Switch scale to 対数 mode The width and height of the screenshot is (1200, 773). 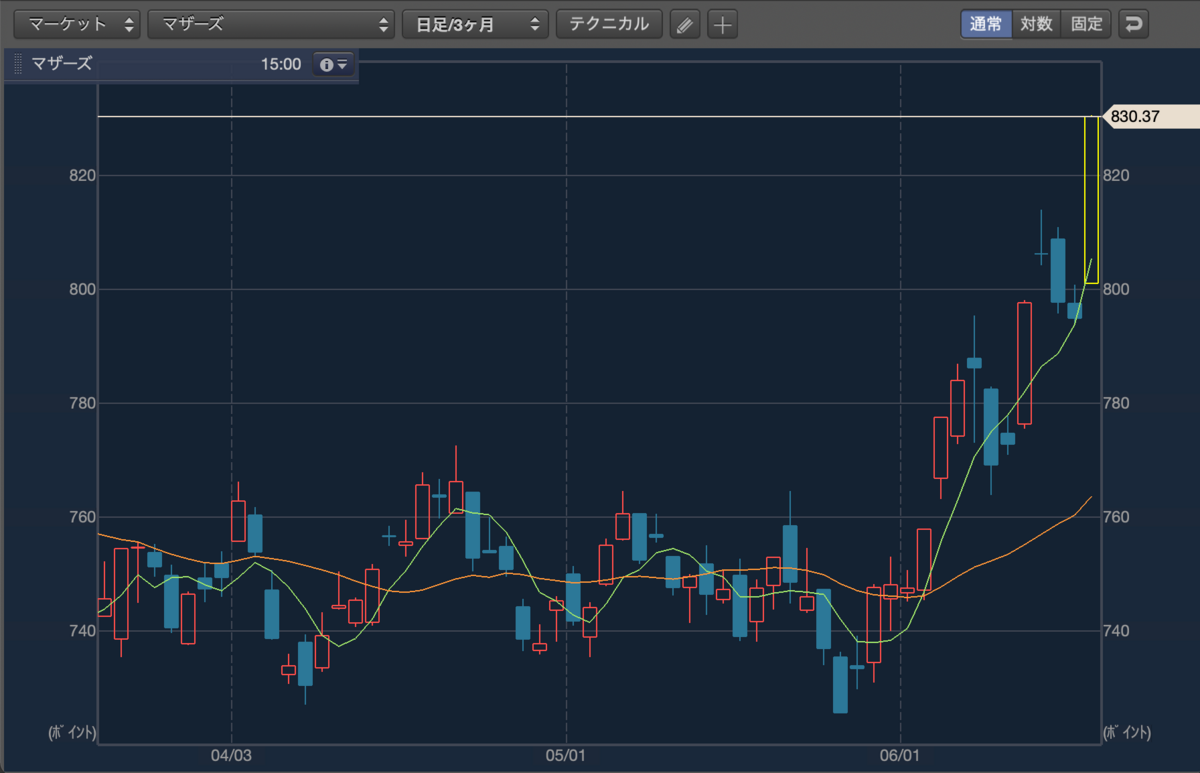(1037, 24)
